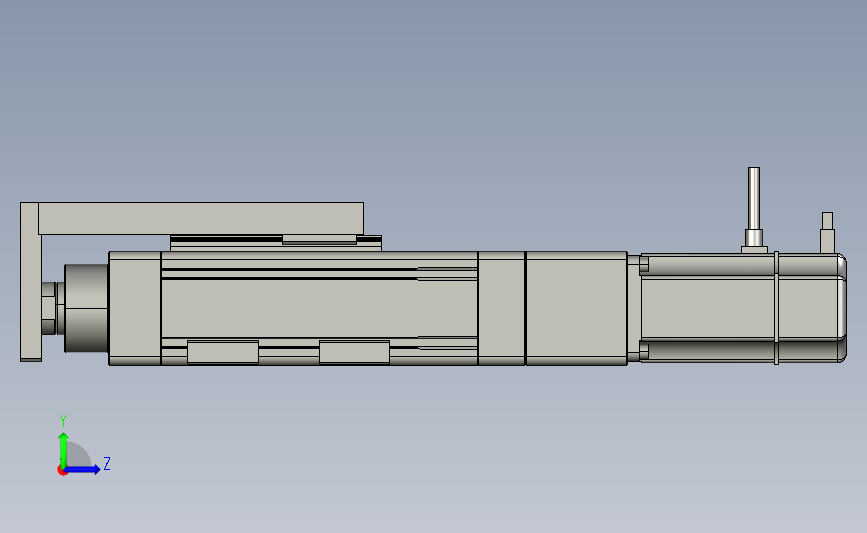Click the red origin dot of the coordinate triad

(62, 471)
